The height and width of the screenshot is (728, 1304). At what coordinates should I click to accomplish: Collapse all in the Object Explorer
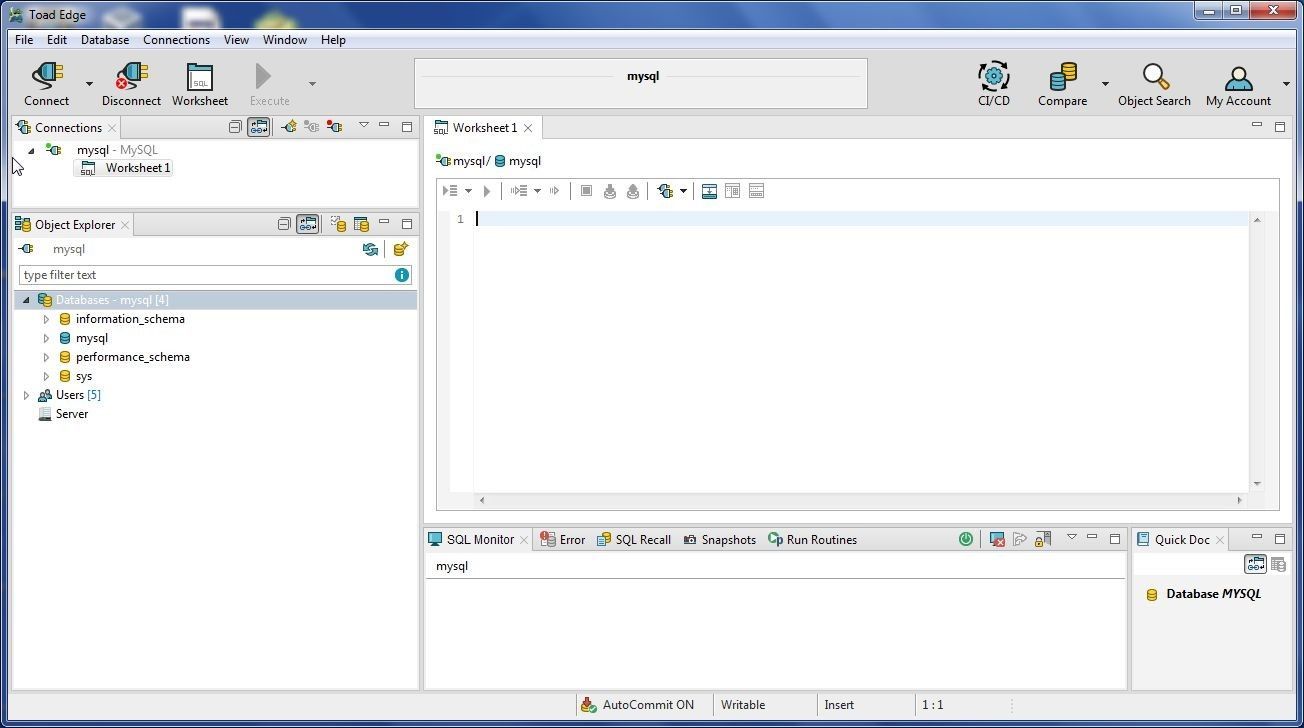[284, 224]
